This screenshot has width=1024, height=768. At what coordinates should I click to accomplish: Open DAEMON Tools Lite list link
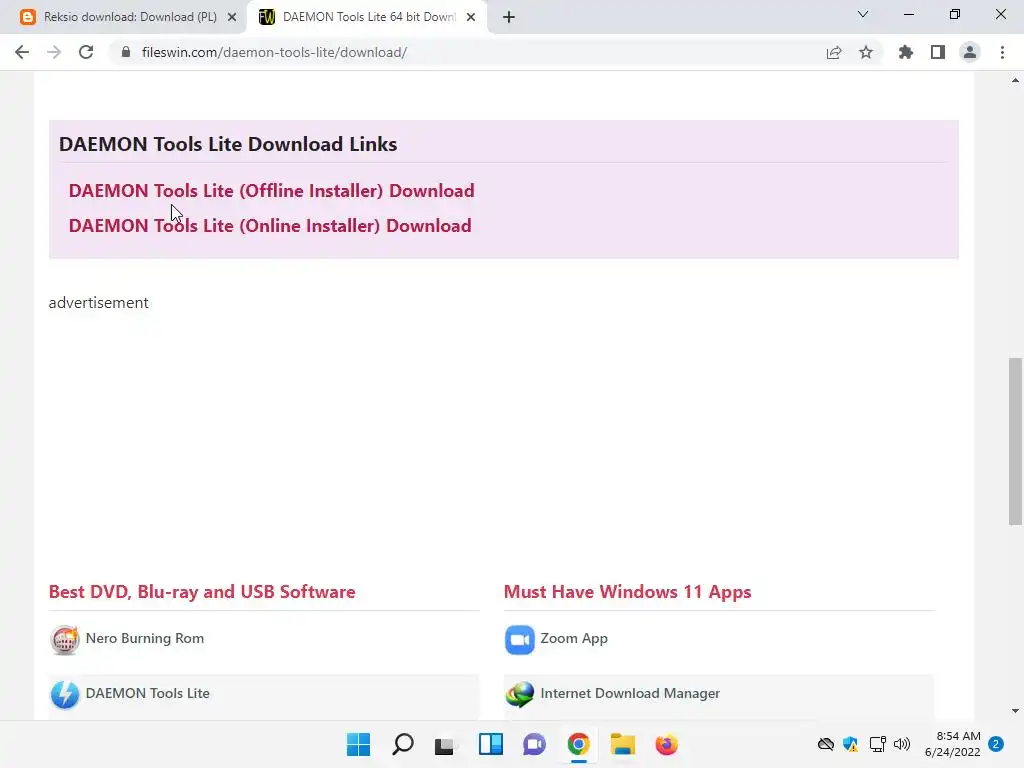pyautogui.click(x=148, y=693)
